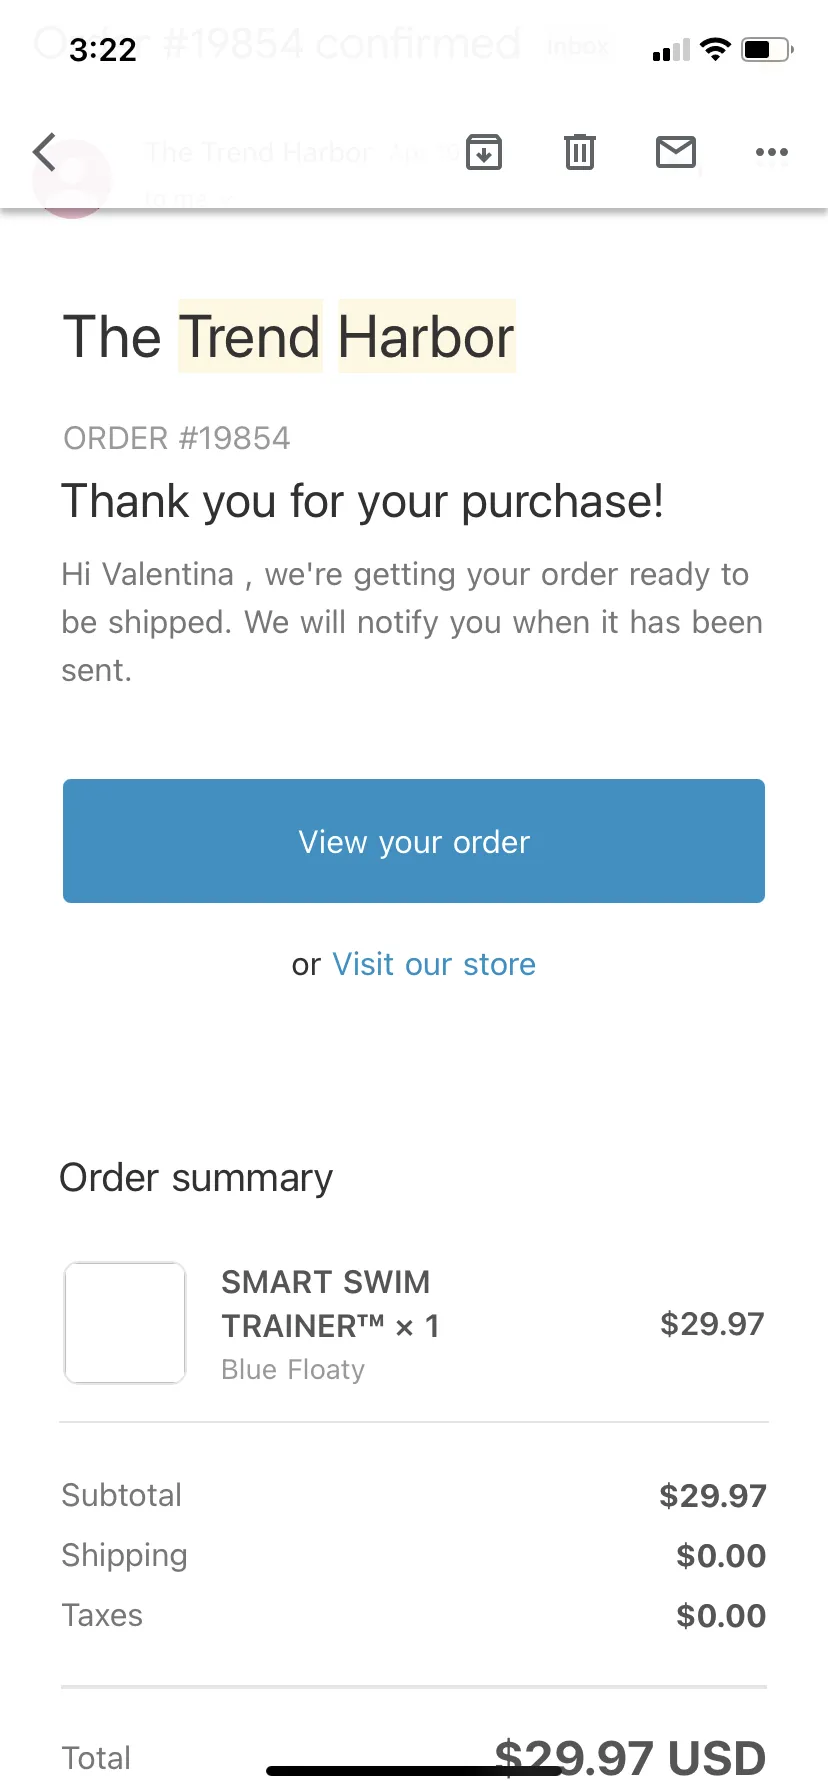Mark email as unread via envelope icon
828x1792 pixels.
point(676,152)
